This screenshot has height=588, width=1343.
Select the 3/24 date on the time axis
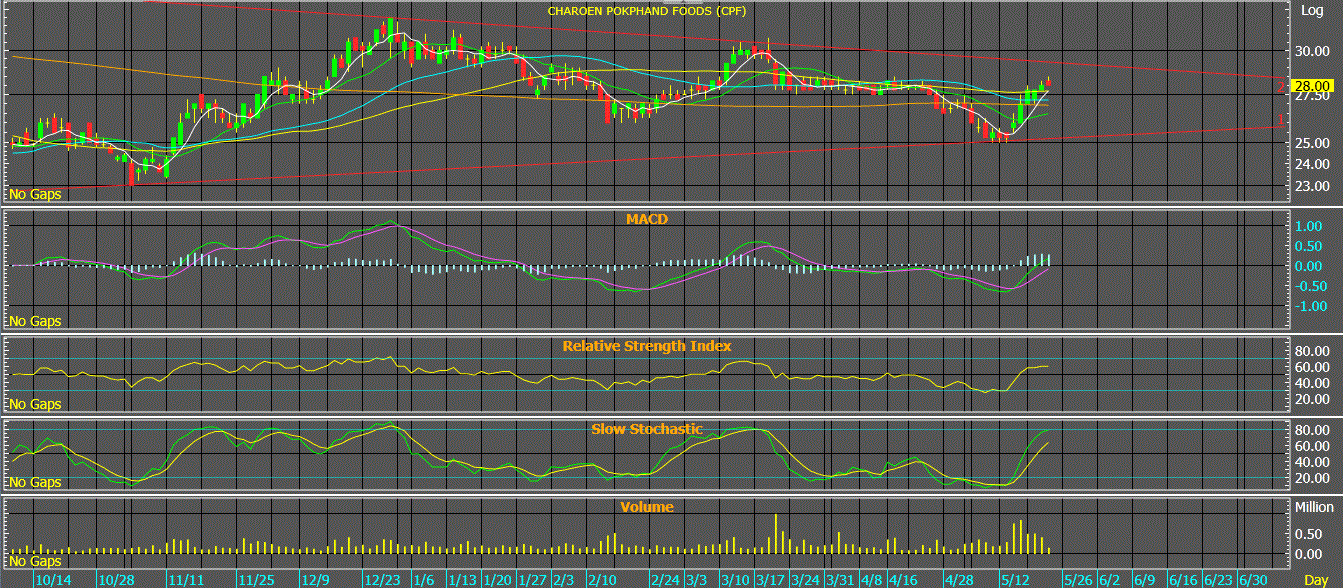(x=805, y=580)
